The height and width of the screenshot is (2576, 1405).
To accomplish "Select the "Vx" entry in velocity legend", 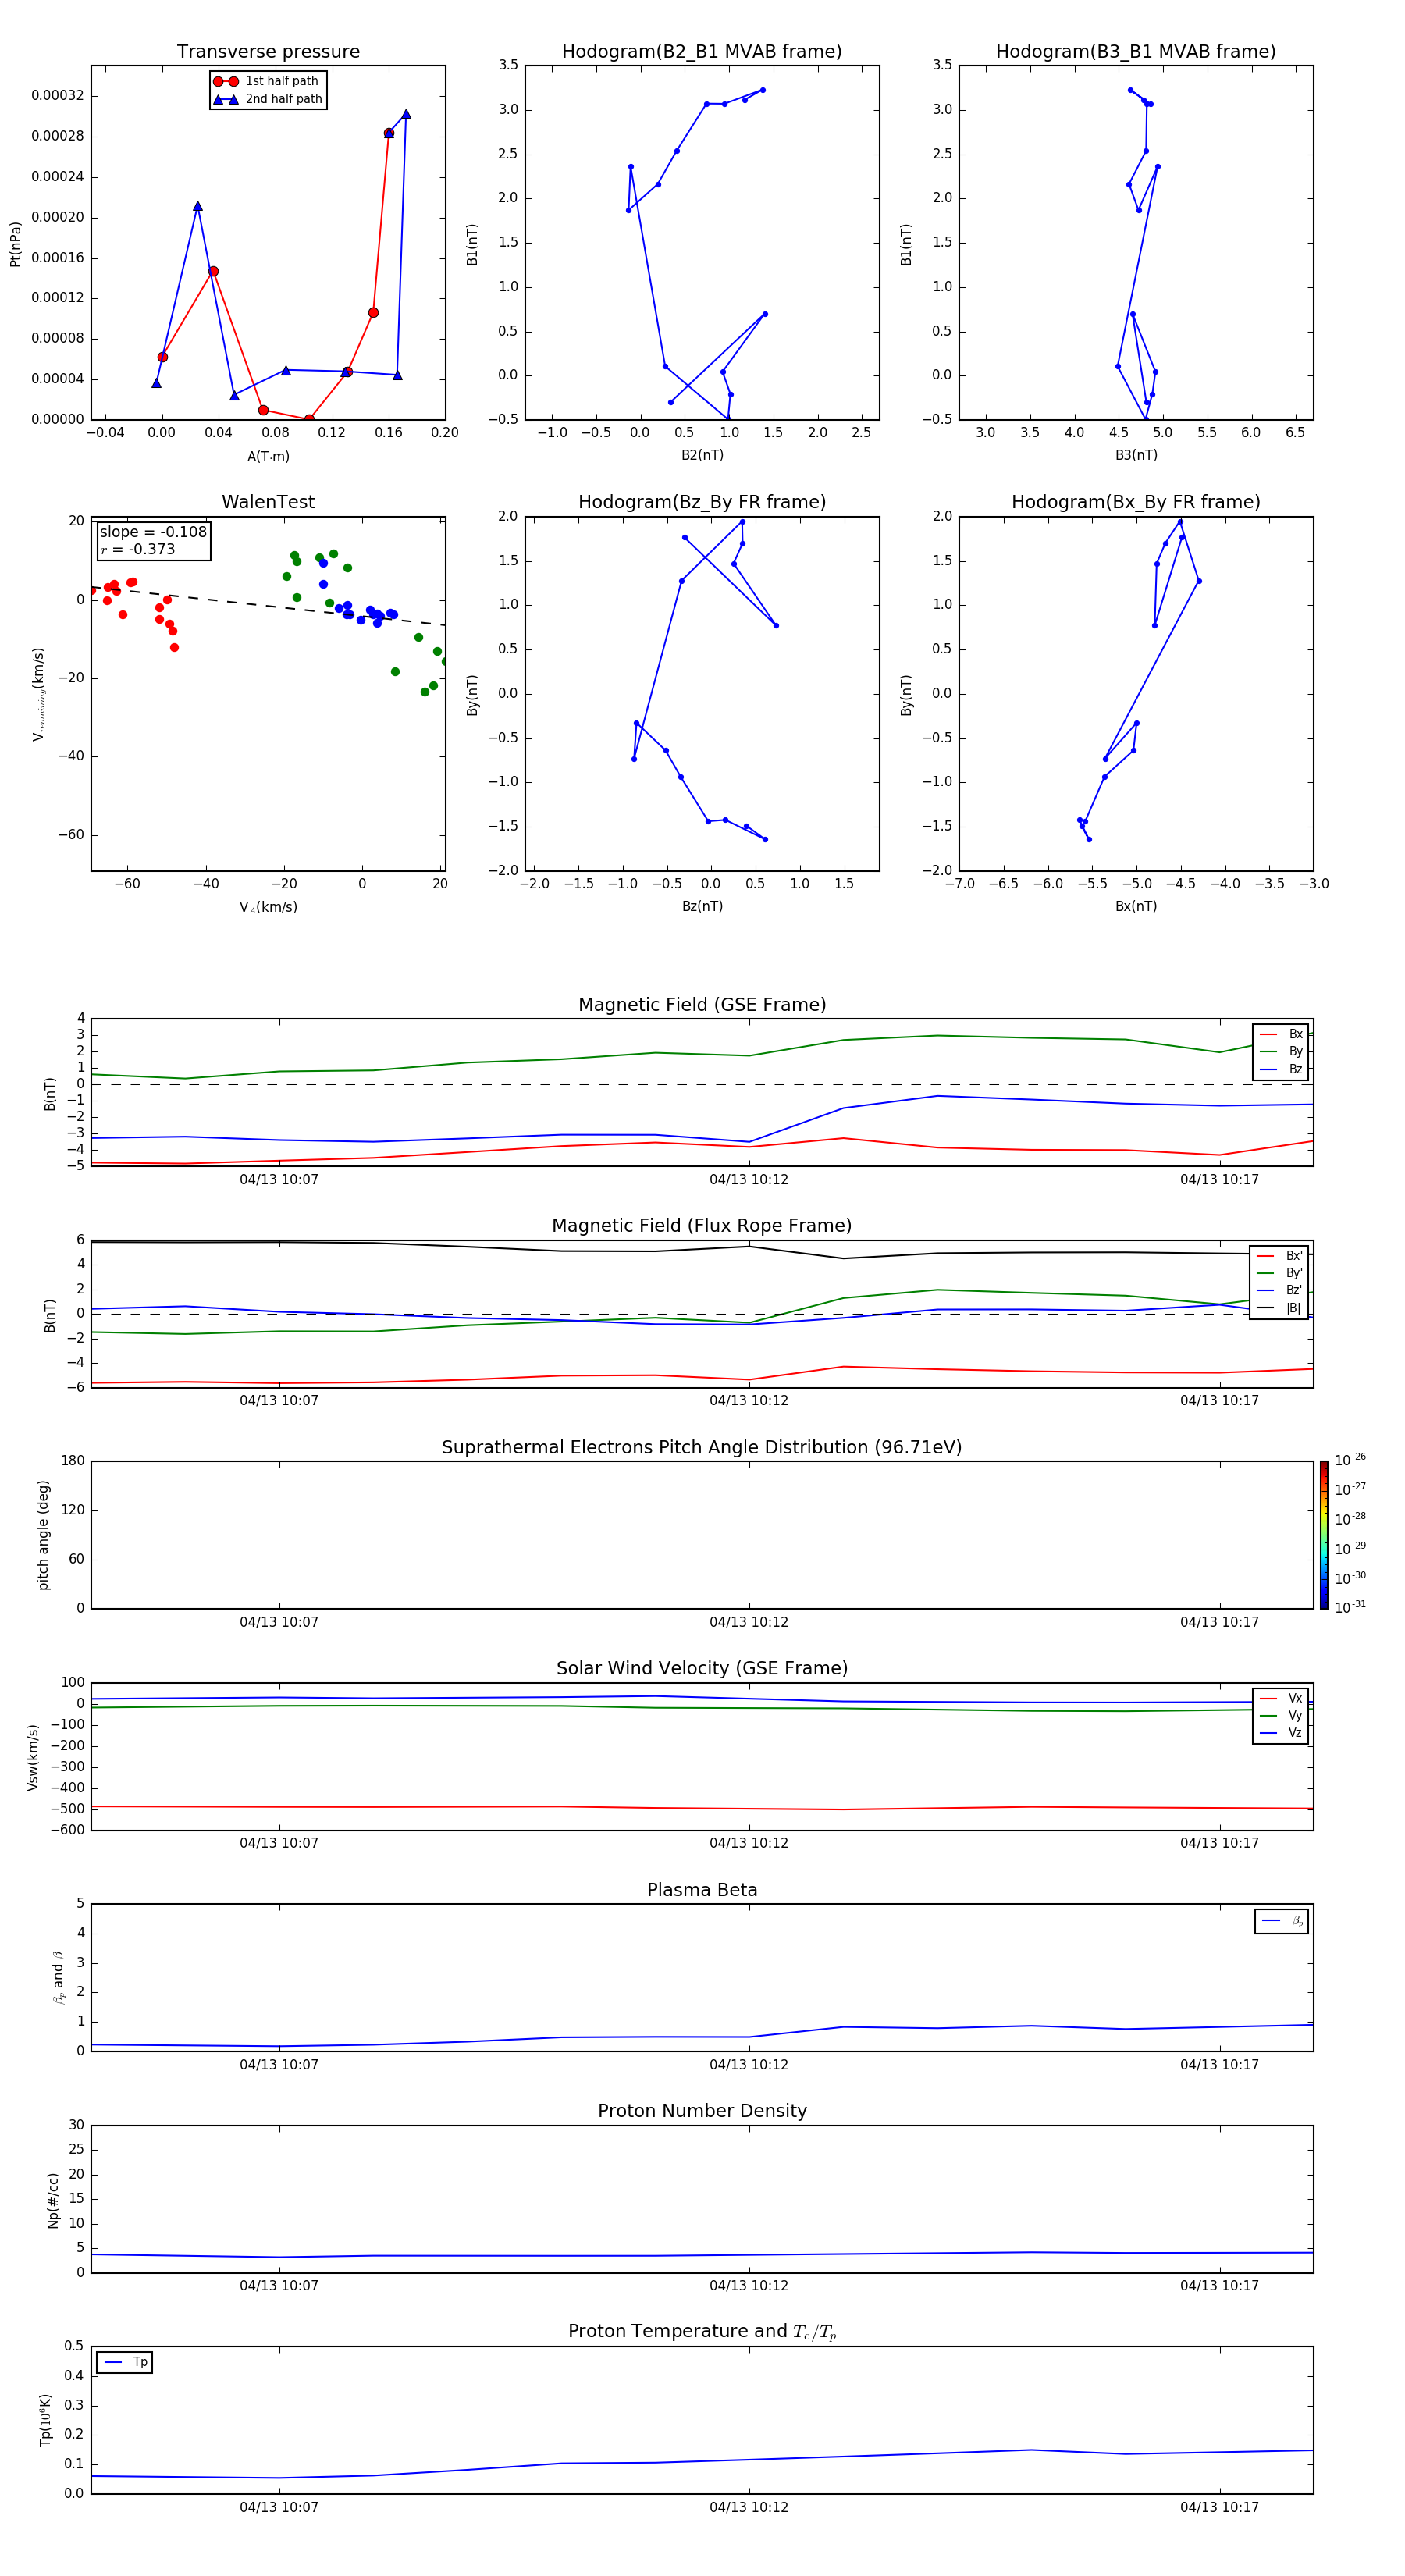I will (1281, 1698).
